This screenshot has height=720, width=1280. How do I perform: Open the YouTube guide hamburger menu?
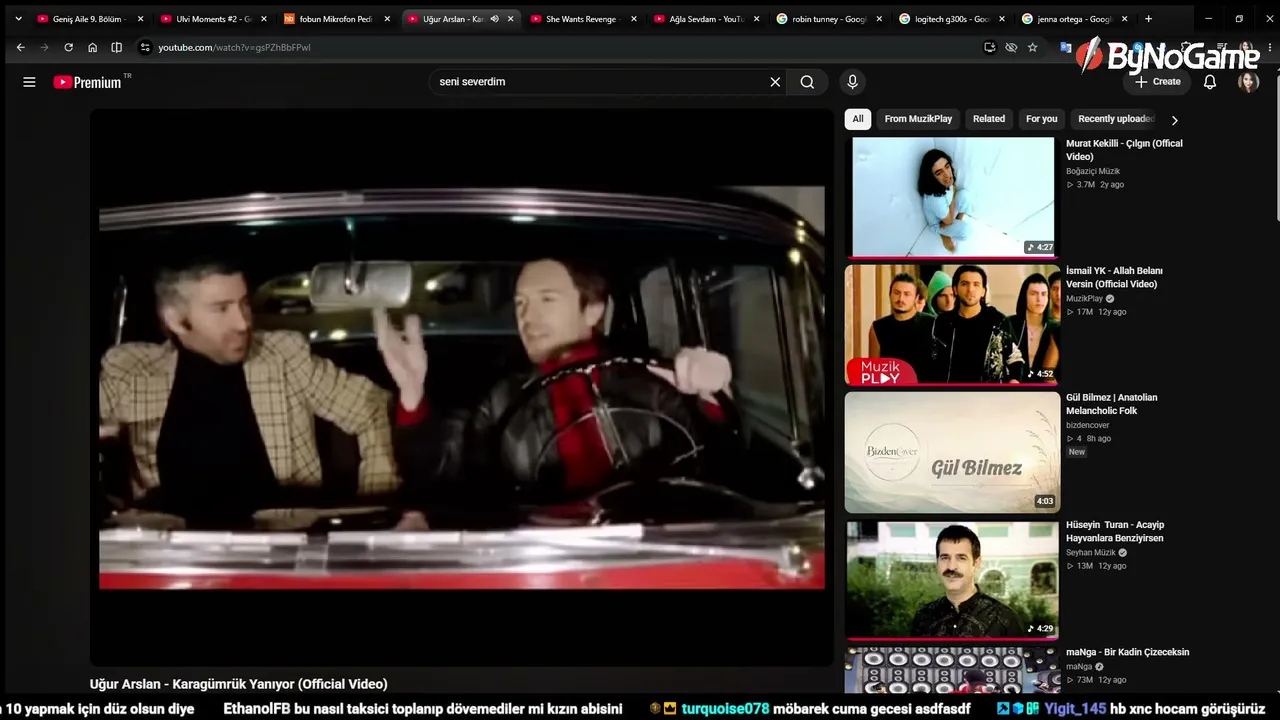click(x=29, y=82)
